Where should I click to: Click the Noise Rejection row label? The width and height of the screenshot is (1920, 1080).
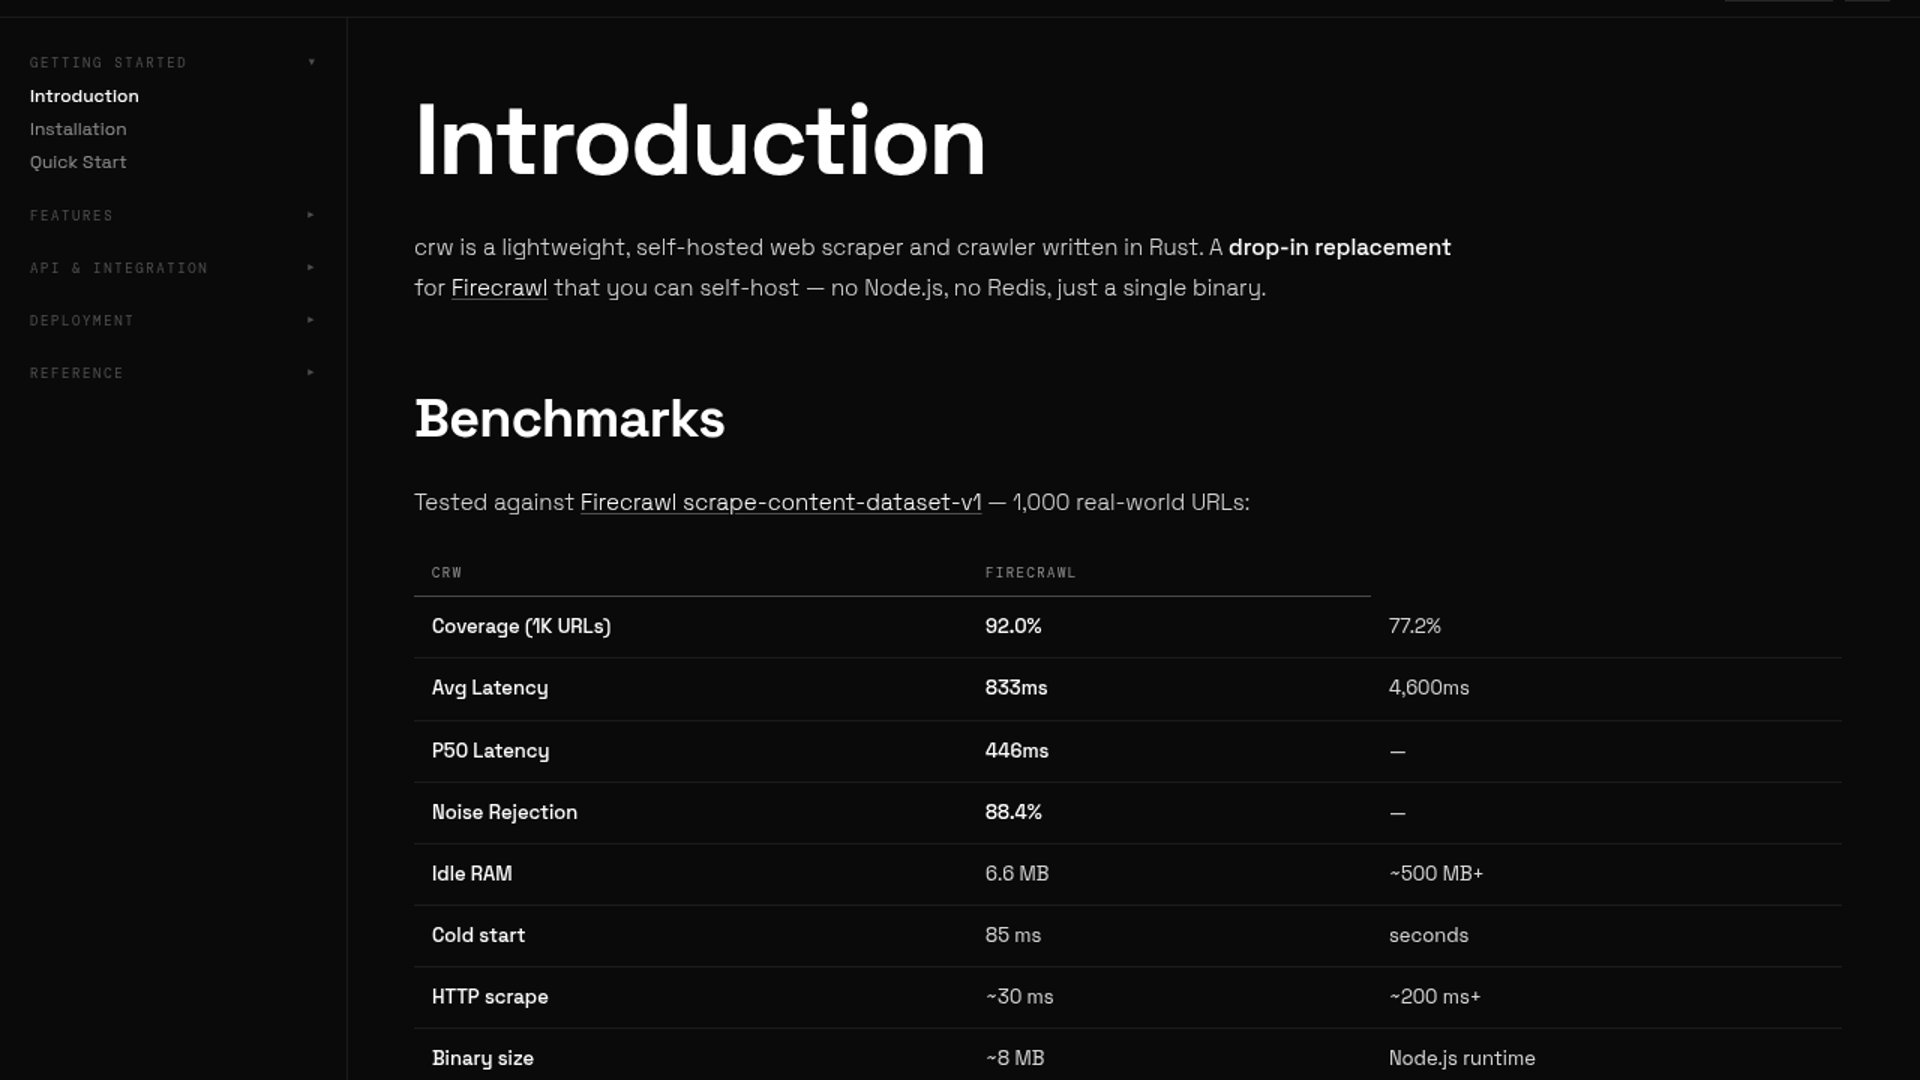pyautogui.click(x=504, y=812)
